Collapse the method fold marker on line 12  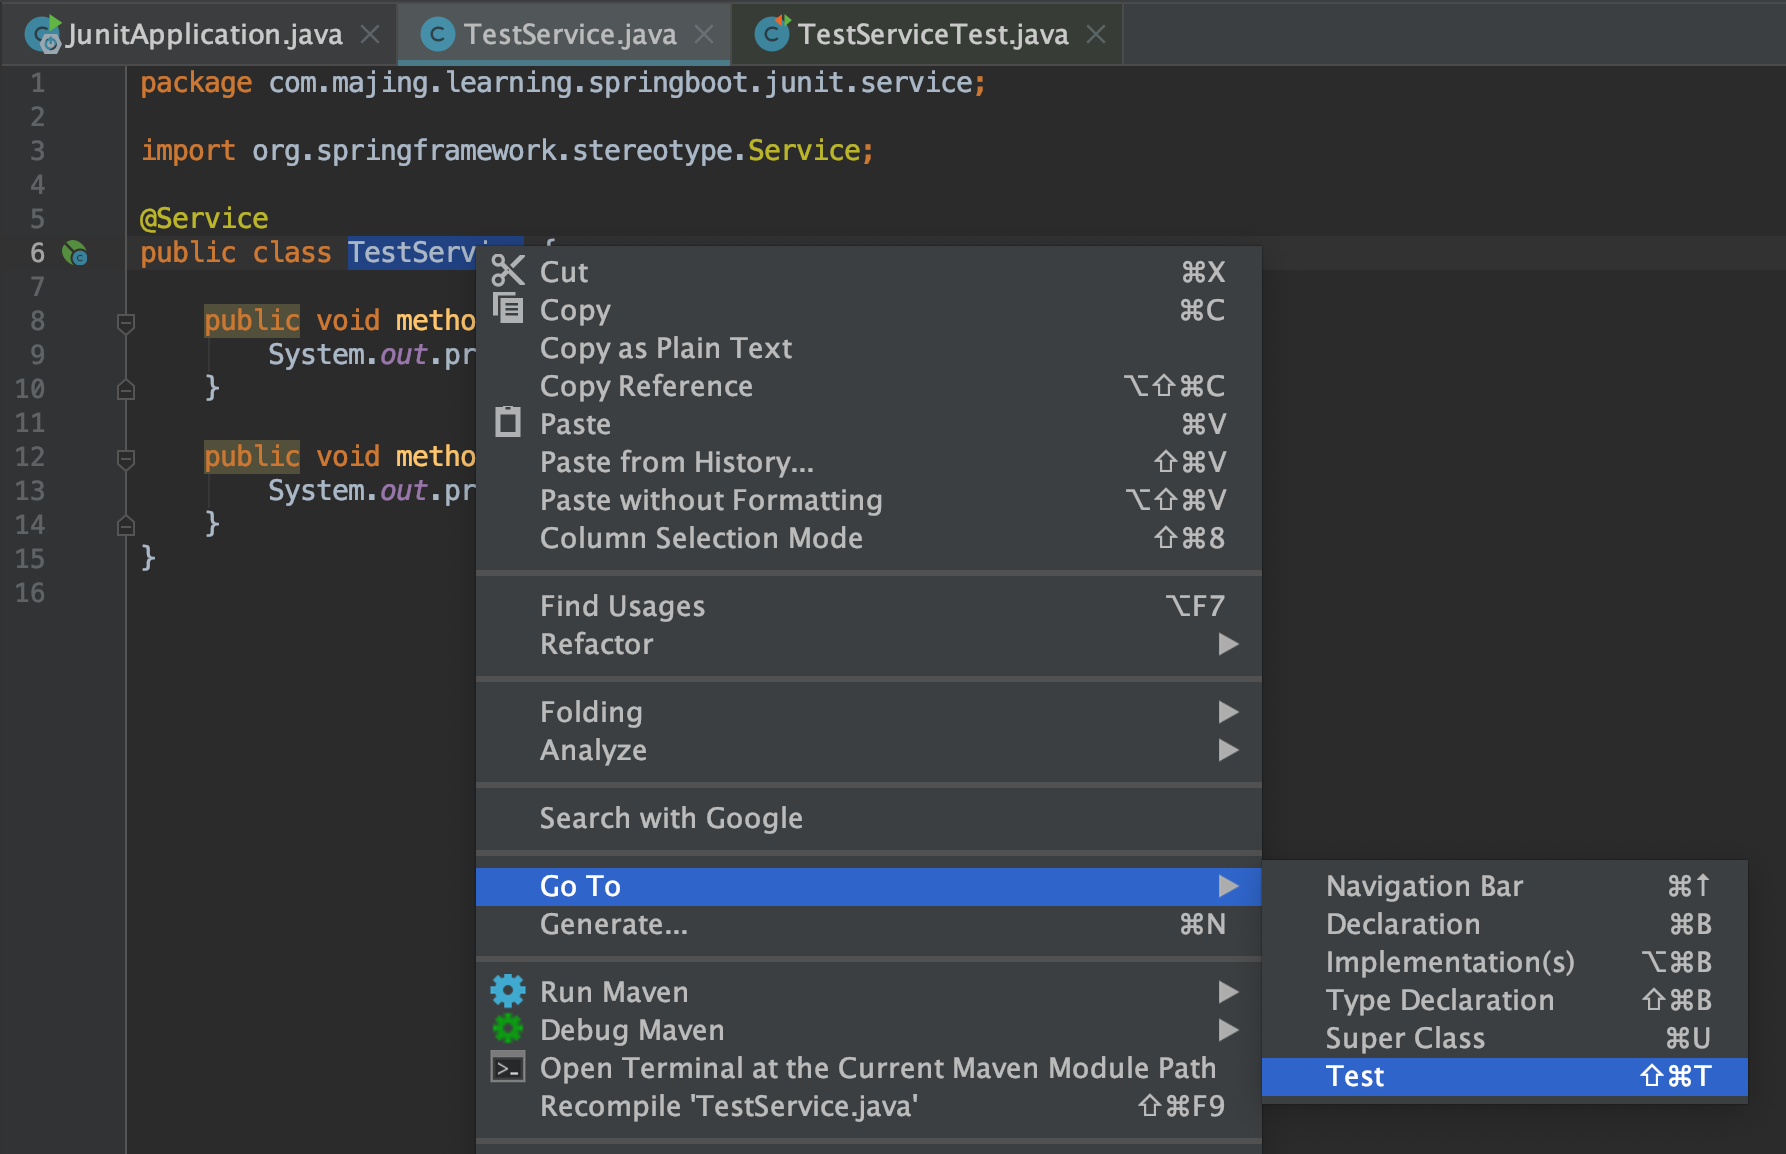pos(126,458)
